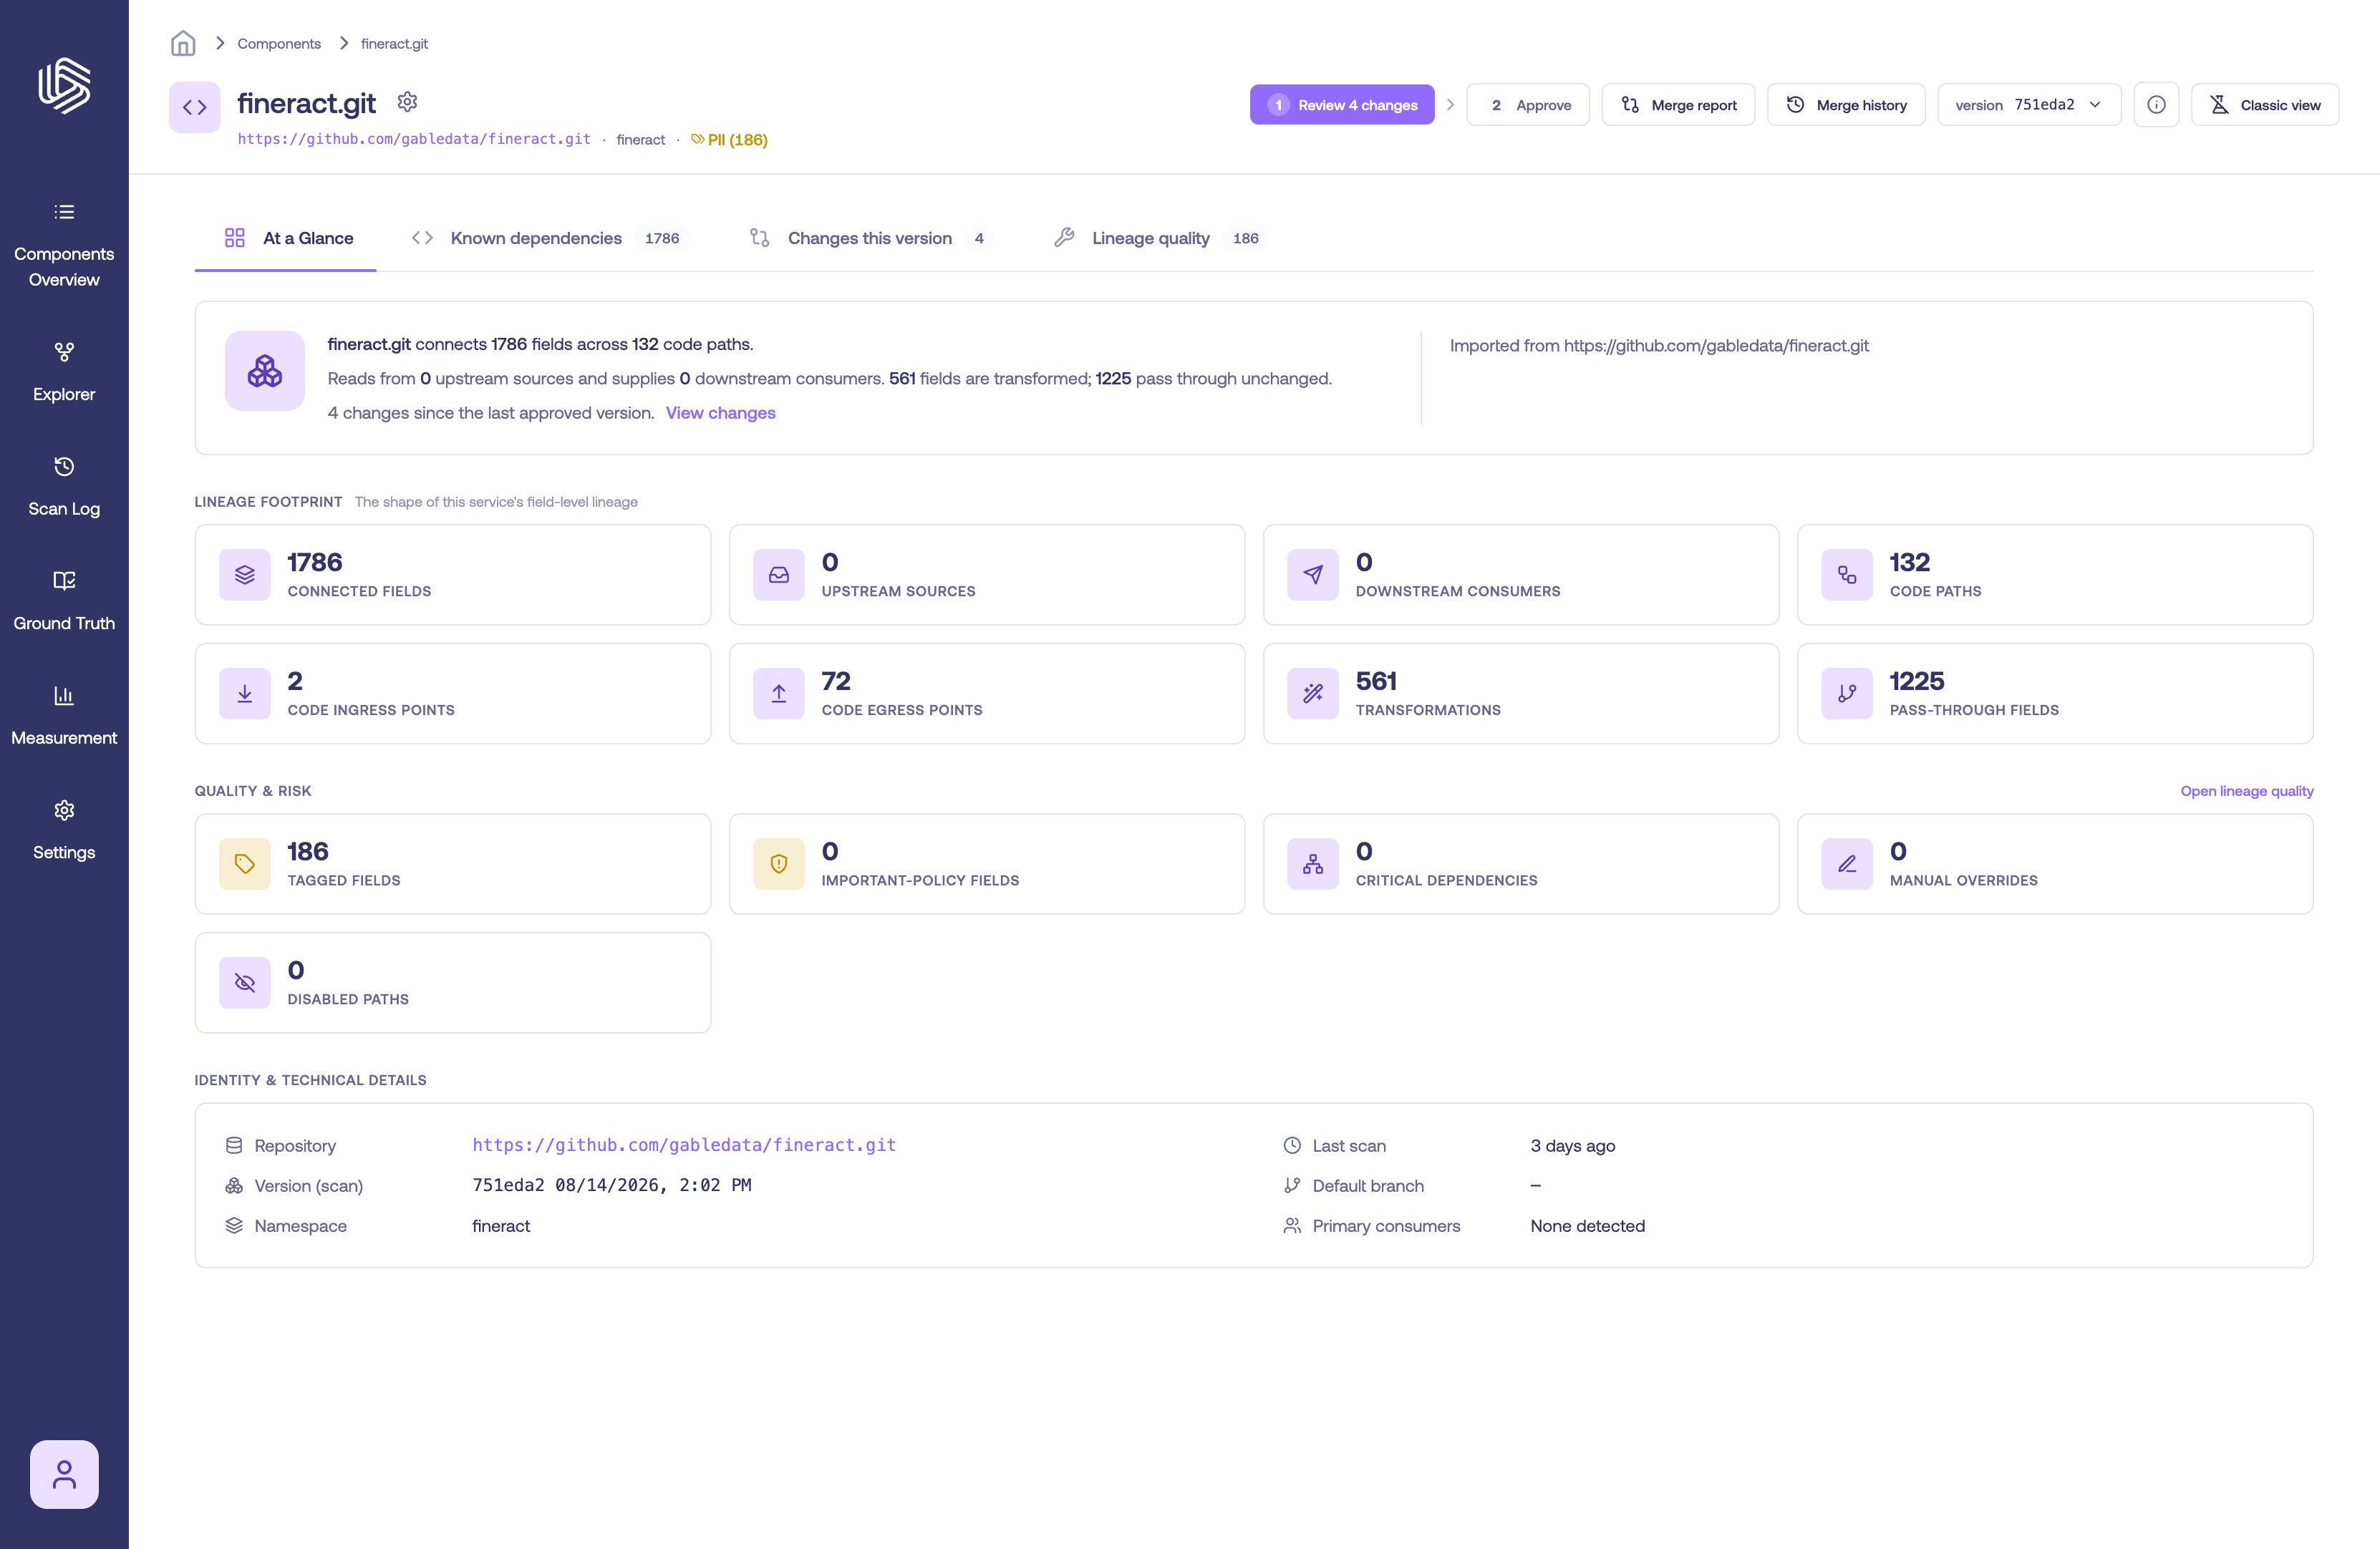Click the Approve step button

(x=1528, y=105)
